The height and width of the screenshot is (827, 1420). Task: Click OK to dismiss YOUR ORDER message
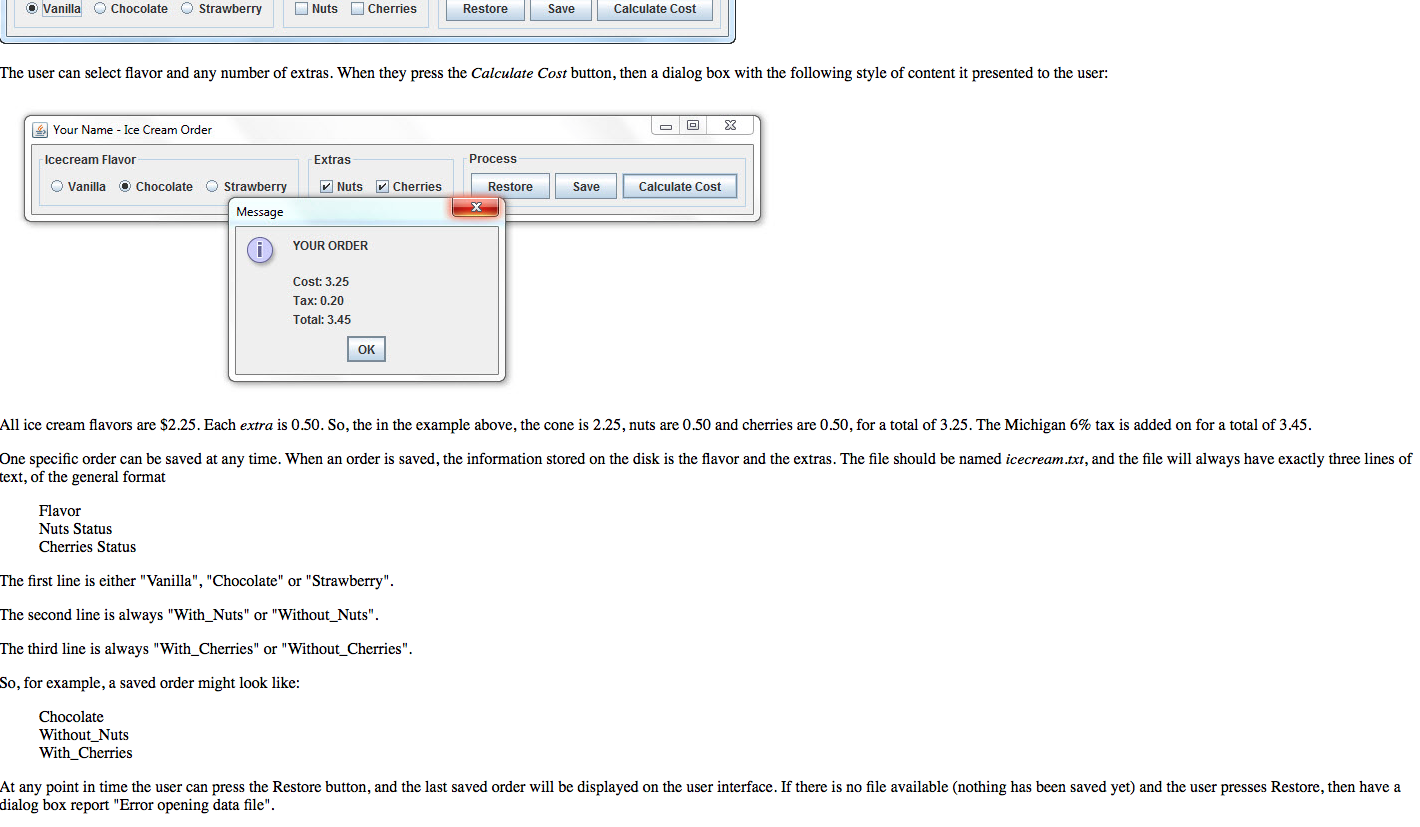(366, 348)
